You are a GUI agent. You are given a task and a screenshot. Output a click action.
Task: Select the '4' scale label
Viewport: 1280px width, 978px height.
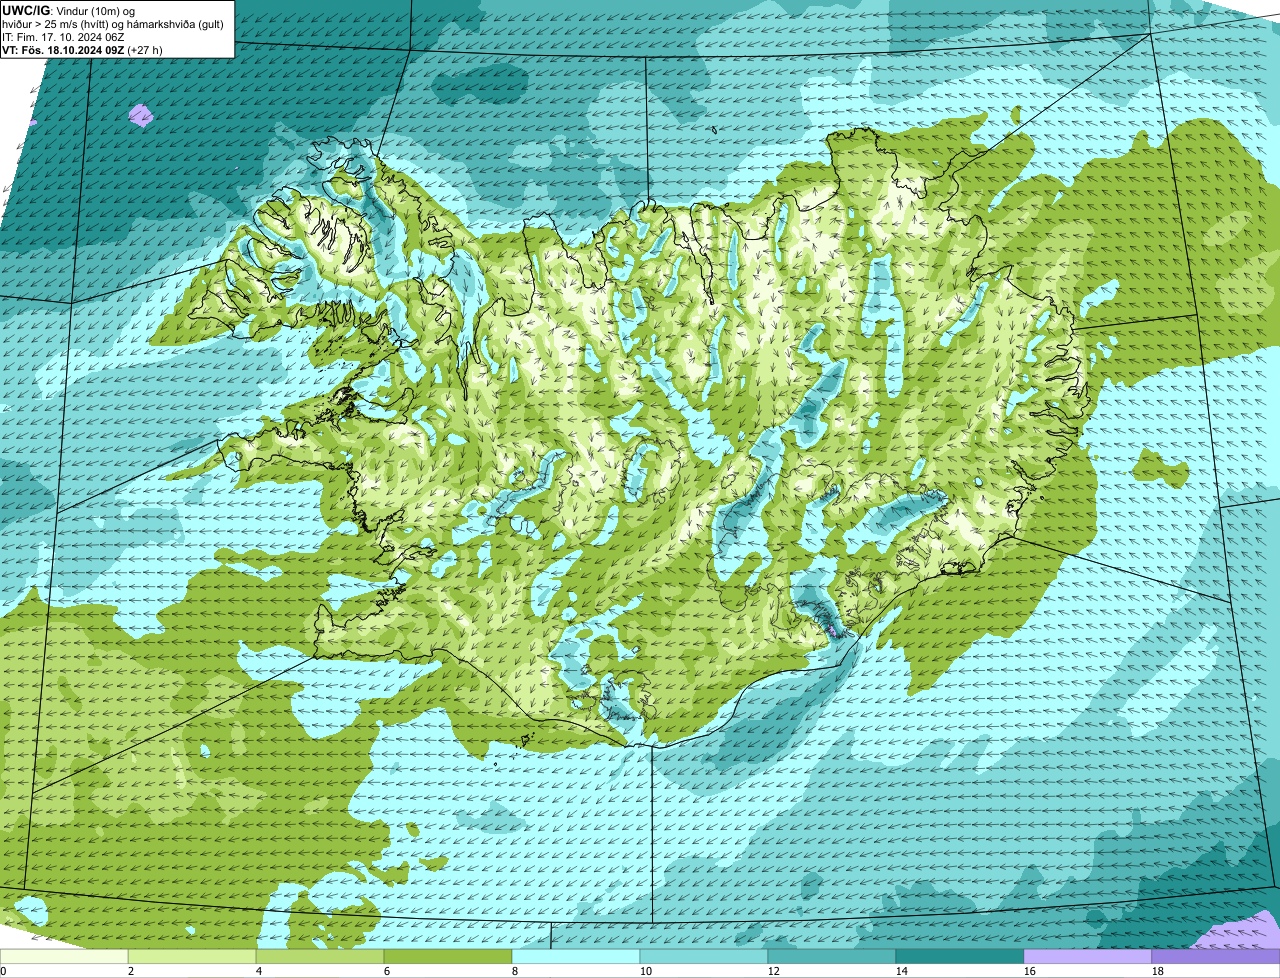tap(259, 971)
